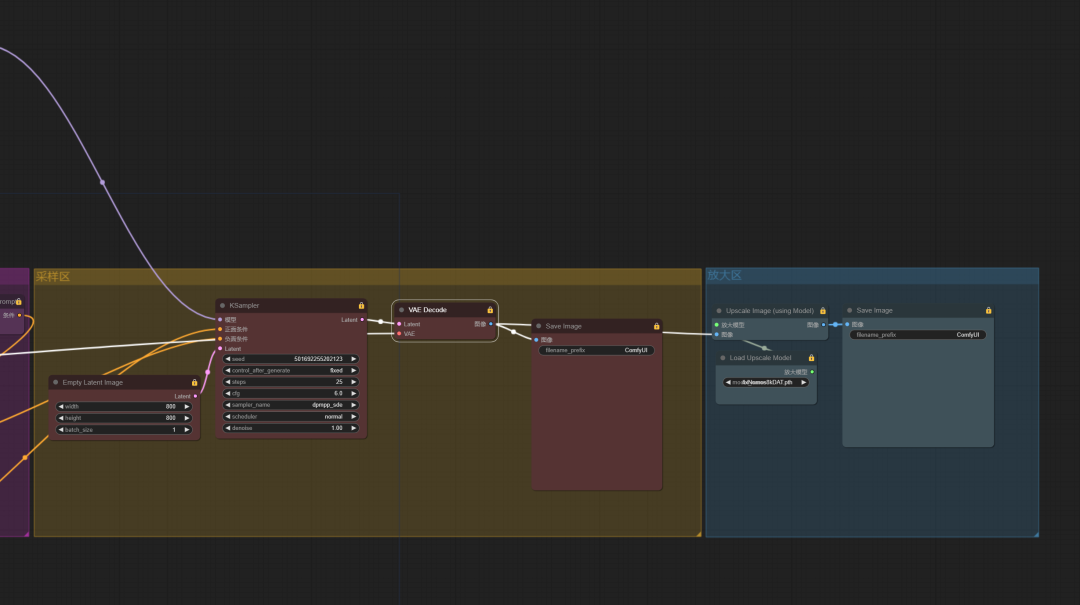Click lock icon on Load Upscale Model node
This screenshot has width=1080, height=605.
[811, 358]
